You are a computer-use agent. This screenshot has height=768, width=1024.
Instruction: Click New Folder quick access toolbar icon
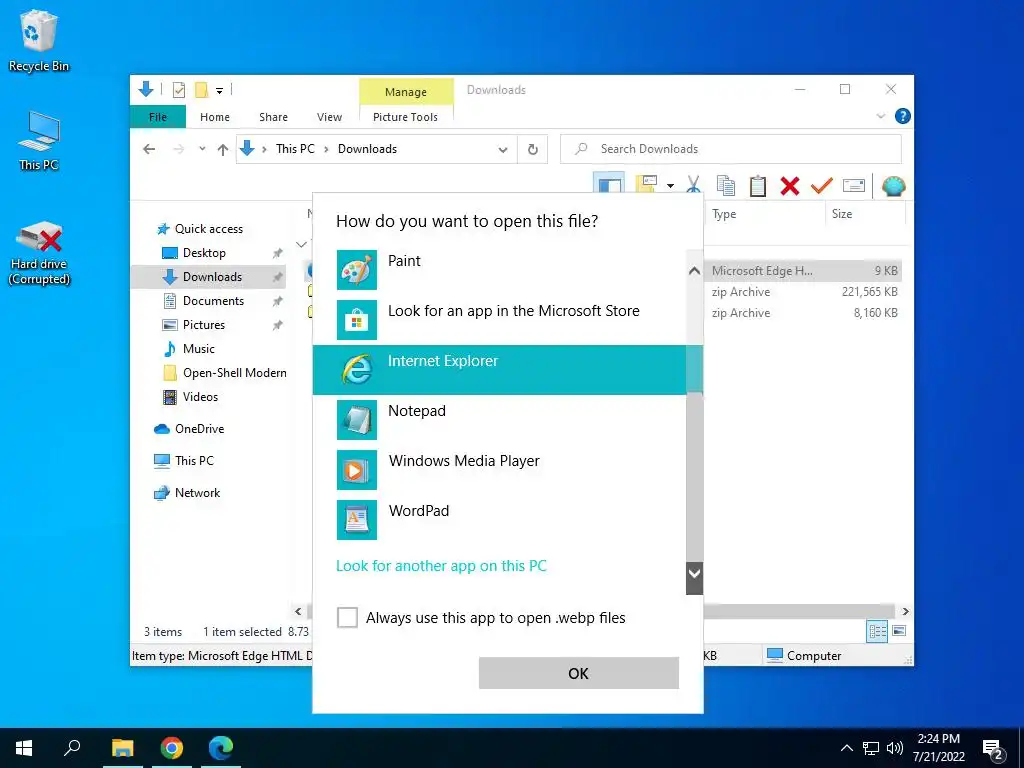pos(201,89)
